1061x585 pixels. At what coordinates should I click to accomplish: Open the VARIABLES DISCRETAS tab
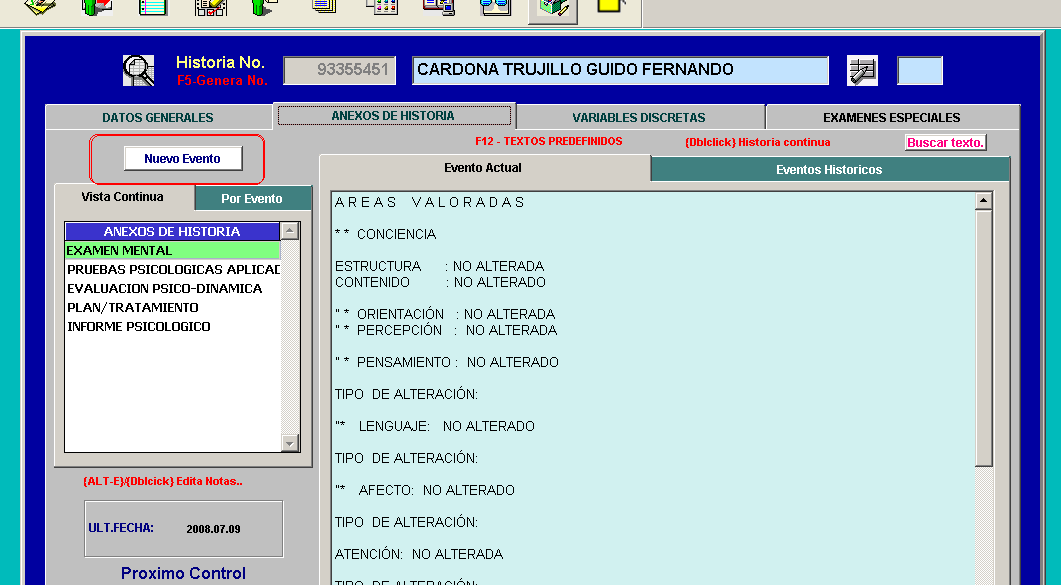(x=639, y=118)
